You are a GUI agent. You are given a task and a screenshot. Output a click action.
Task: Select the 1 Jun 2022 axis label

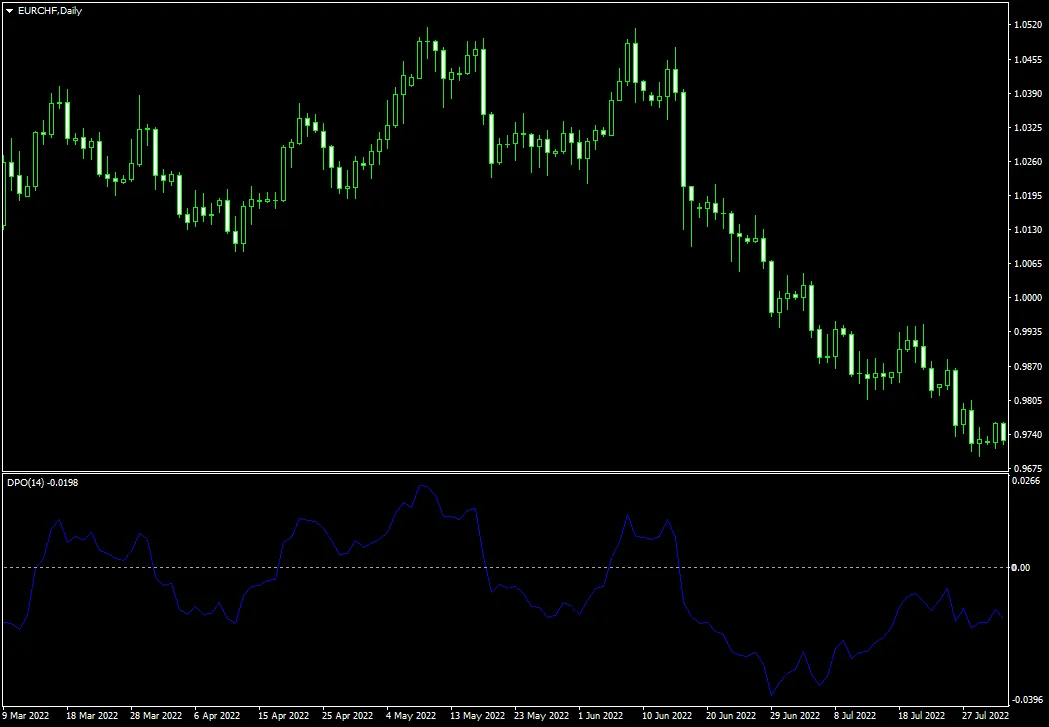600,716
